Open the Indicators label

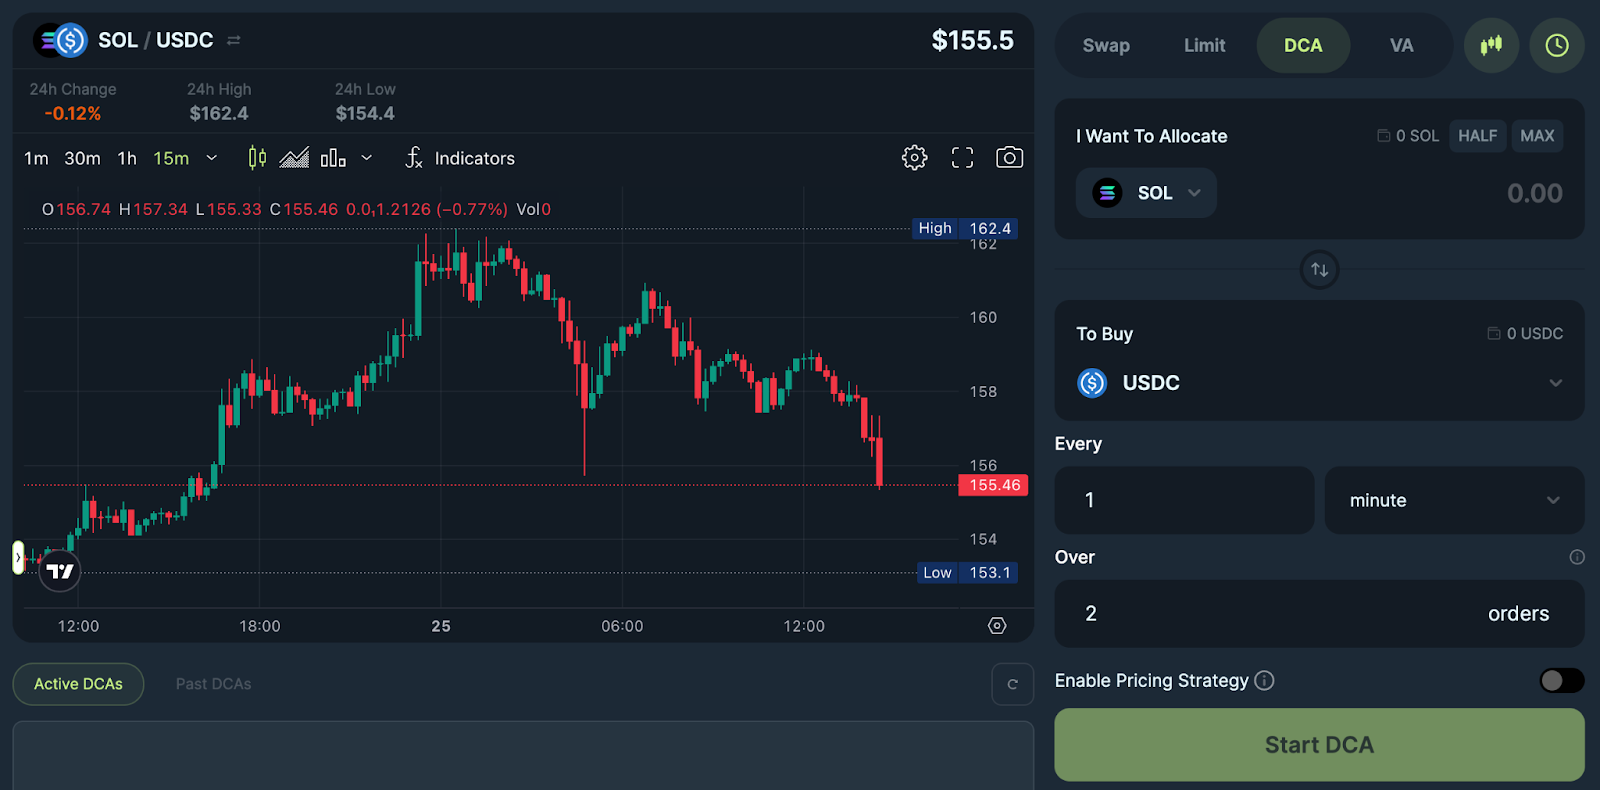474,158
